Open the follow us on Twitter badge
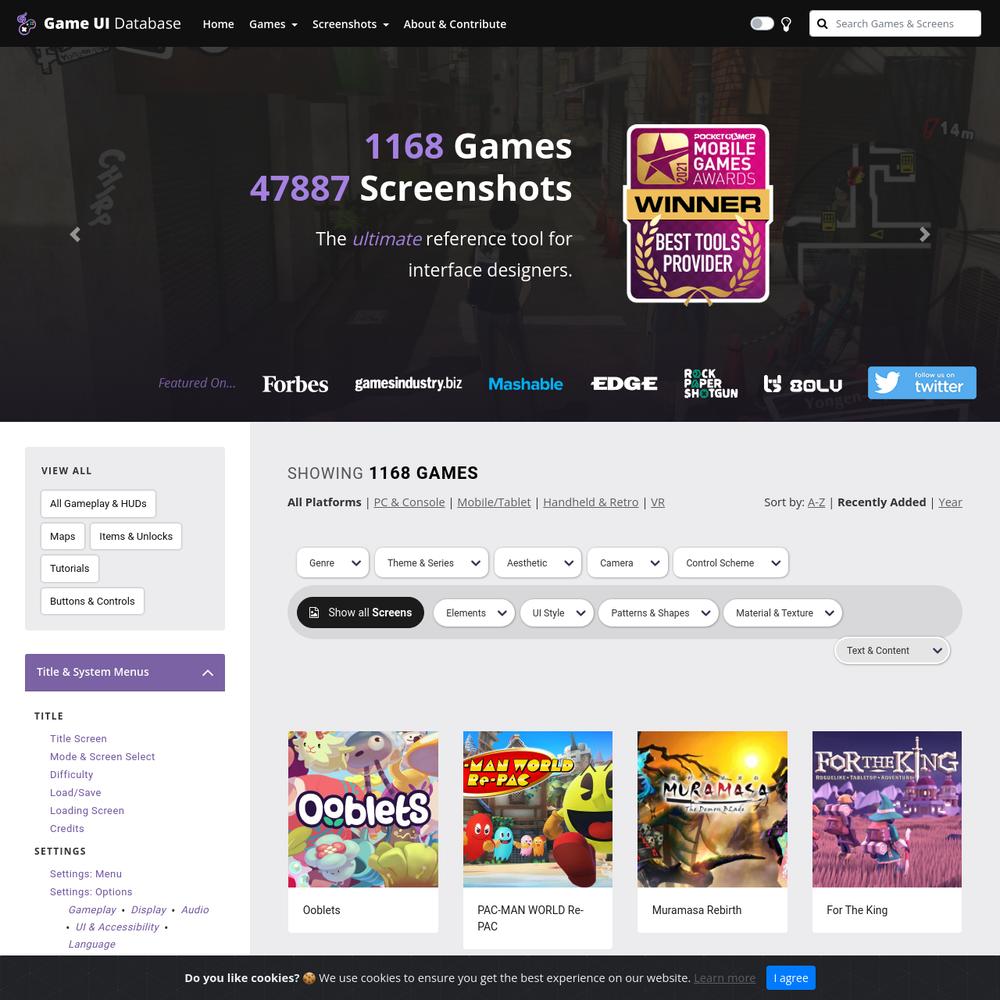The height and width of the screenshot is (1000, 1000). click(x=922, y=383)
